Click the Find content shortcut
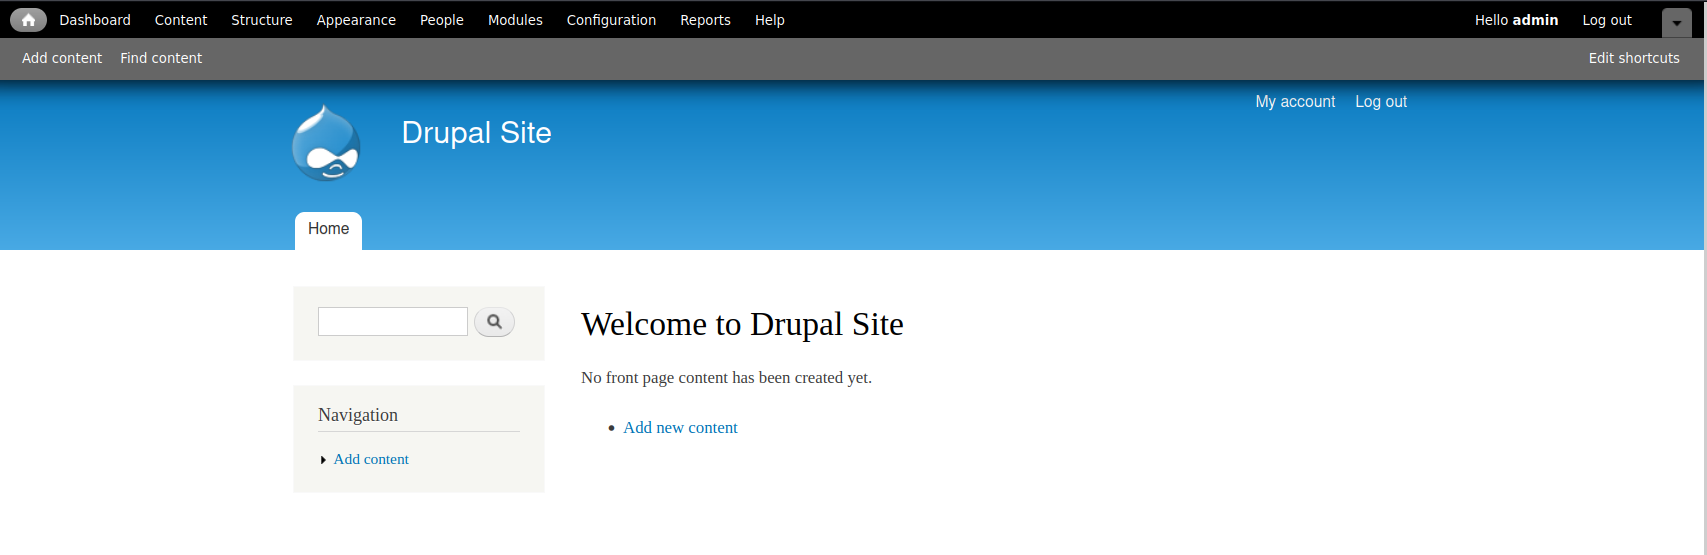The height and width of the screenshot is (555, 1707). [161, 58]
